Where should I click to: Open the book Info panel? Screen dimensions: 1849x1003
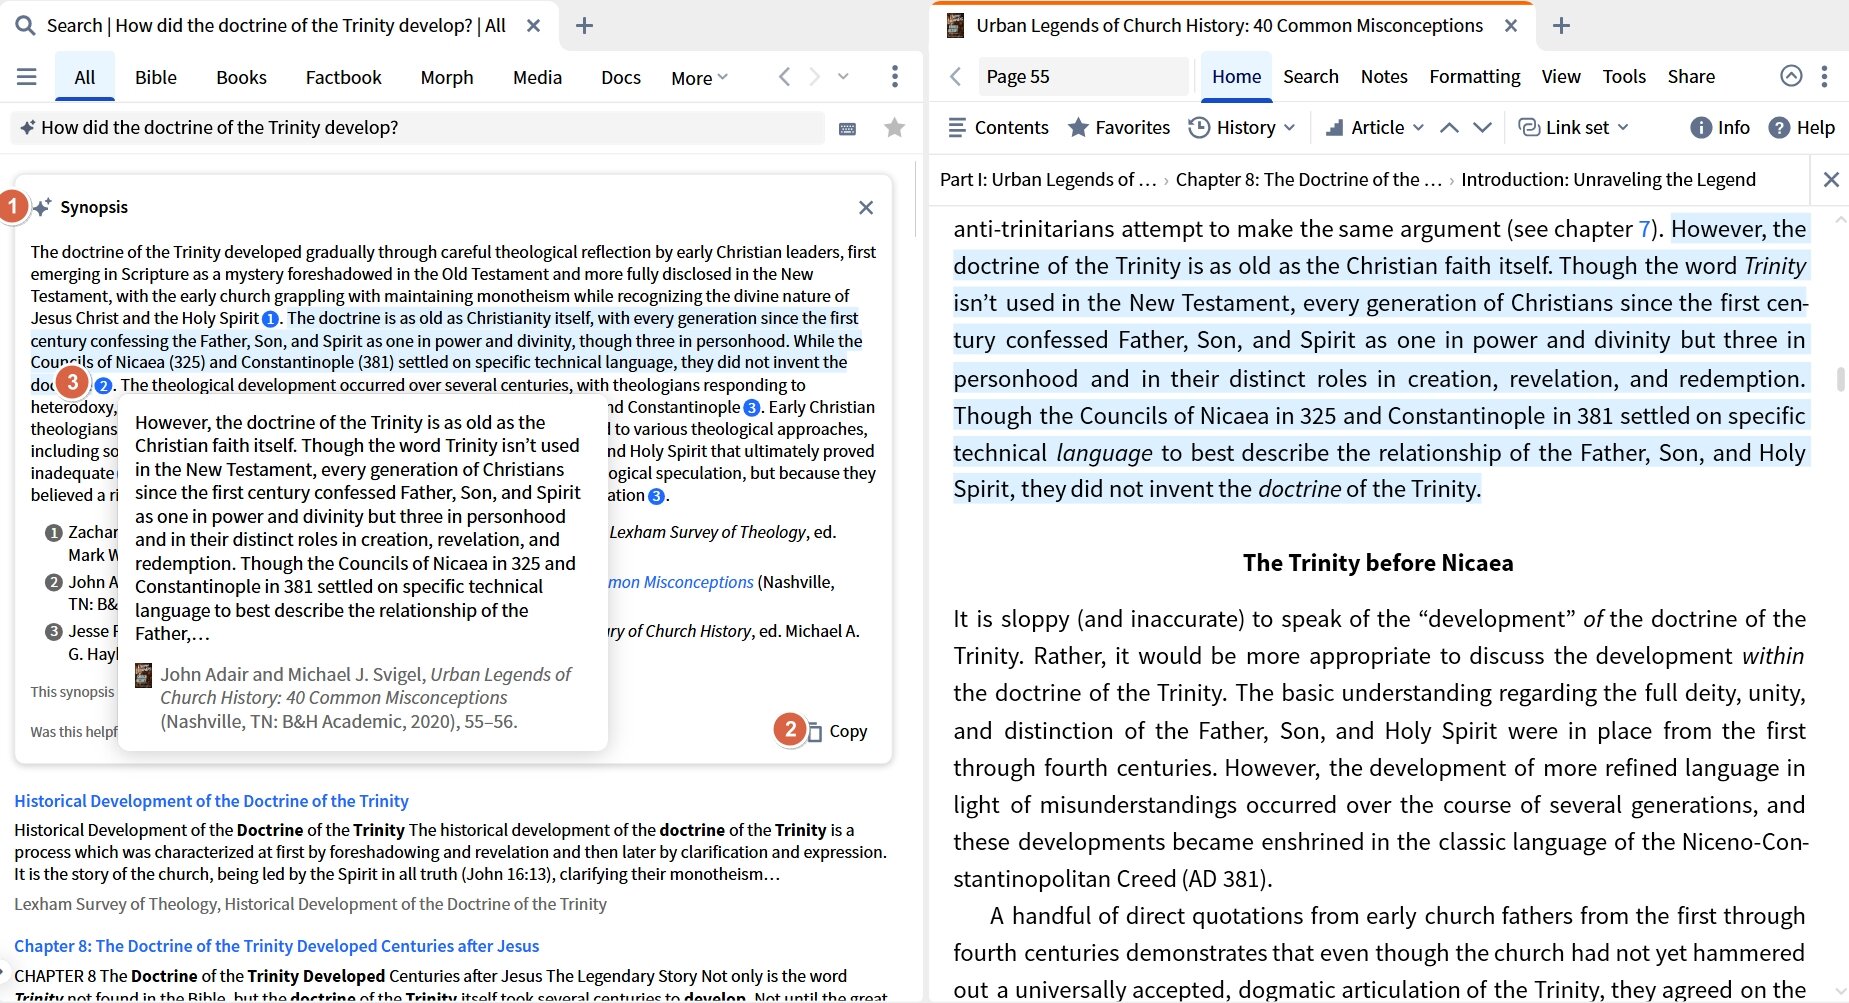pyautogui.click(x=1720, y=127)
